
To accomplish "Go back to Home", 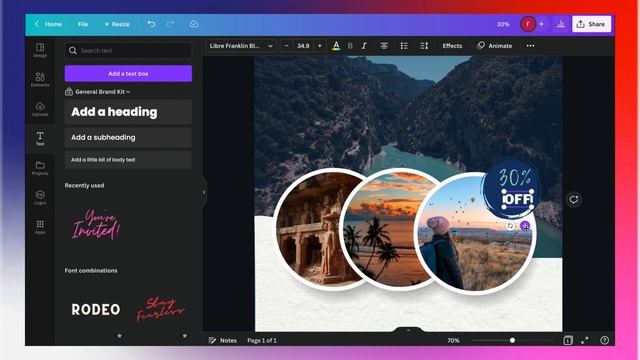I will [48, 24].
